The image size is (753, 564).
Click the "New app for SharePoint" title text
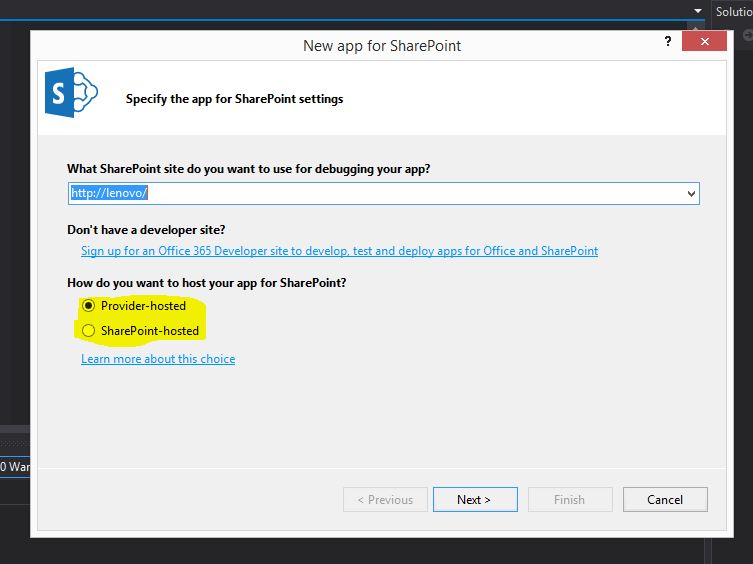pos(382,46)
